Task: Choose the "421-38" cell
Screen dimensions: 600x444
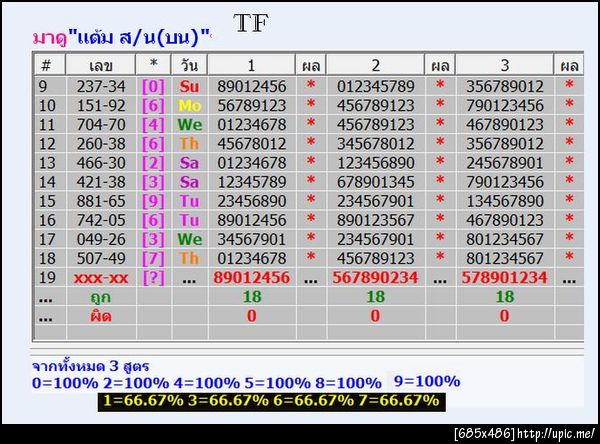Action: 101,182
